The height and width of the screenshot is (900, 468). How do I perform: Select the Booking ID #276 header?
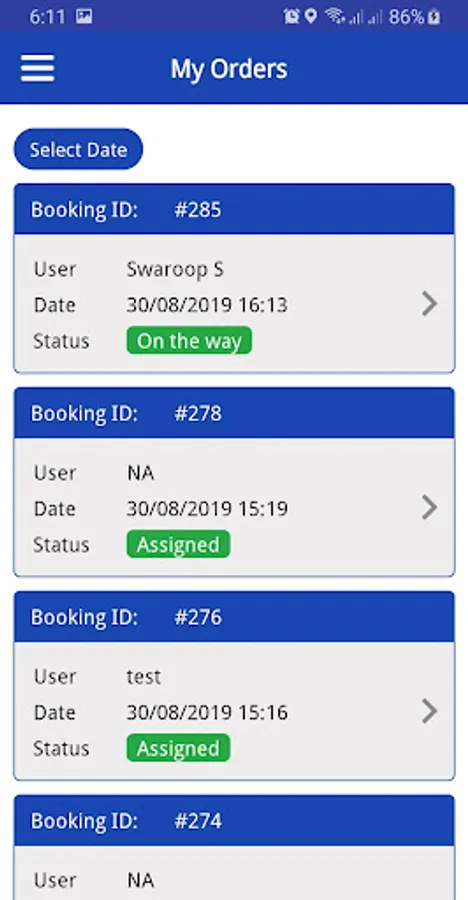[234, 616]
